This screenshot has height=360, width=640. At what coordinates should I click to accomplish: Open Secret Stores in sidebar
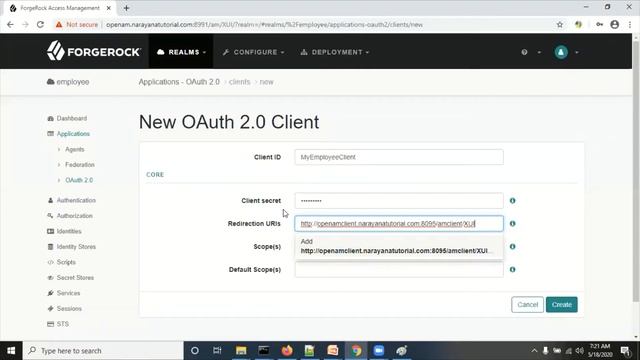click(x=75, y=278)
